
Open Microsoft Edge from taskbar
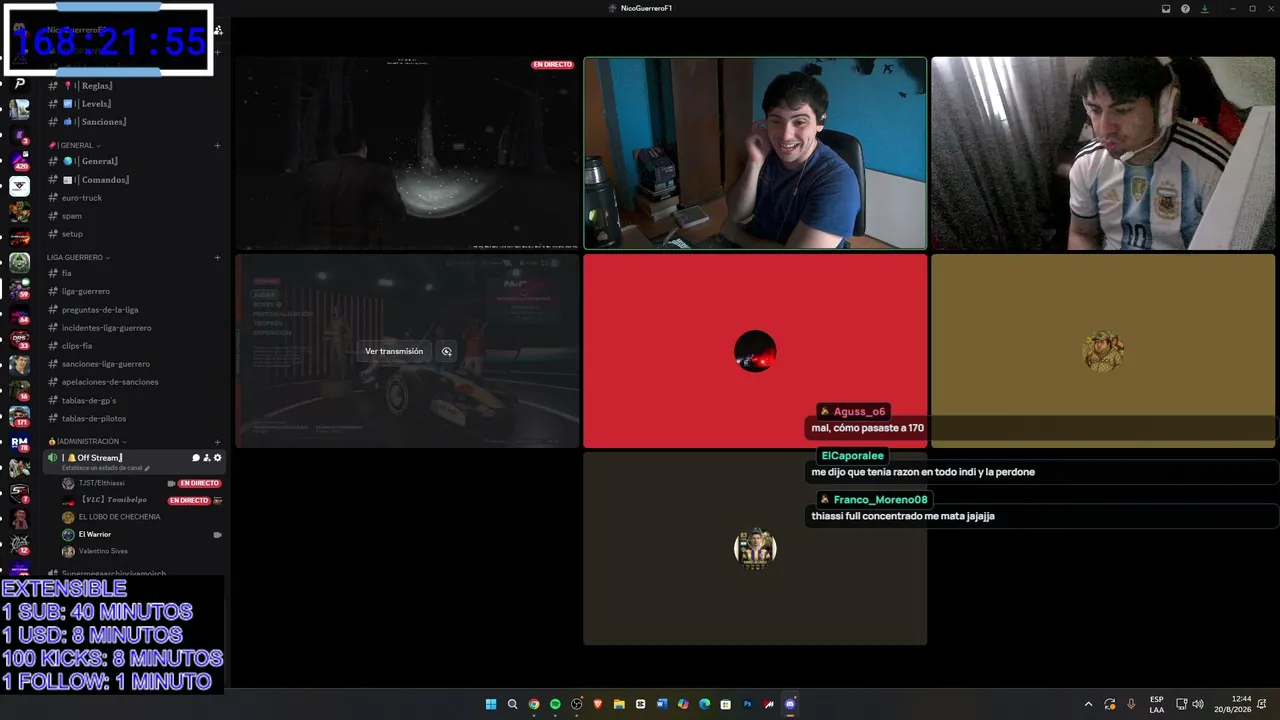pos(705,704)
